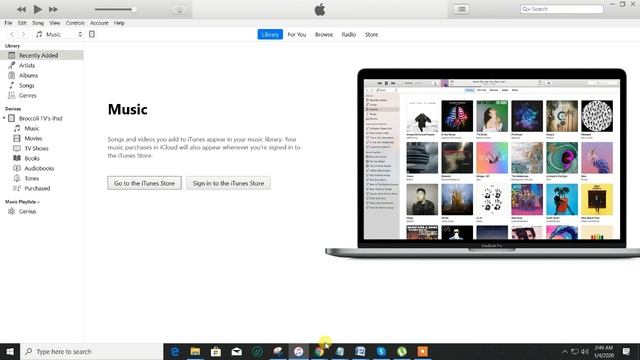Click Sign in to the iTunes Store button
This screenshot has width=640, height=360.
pyautogui.click(x=228, y=183)
